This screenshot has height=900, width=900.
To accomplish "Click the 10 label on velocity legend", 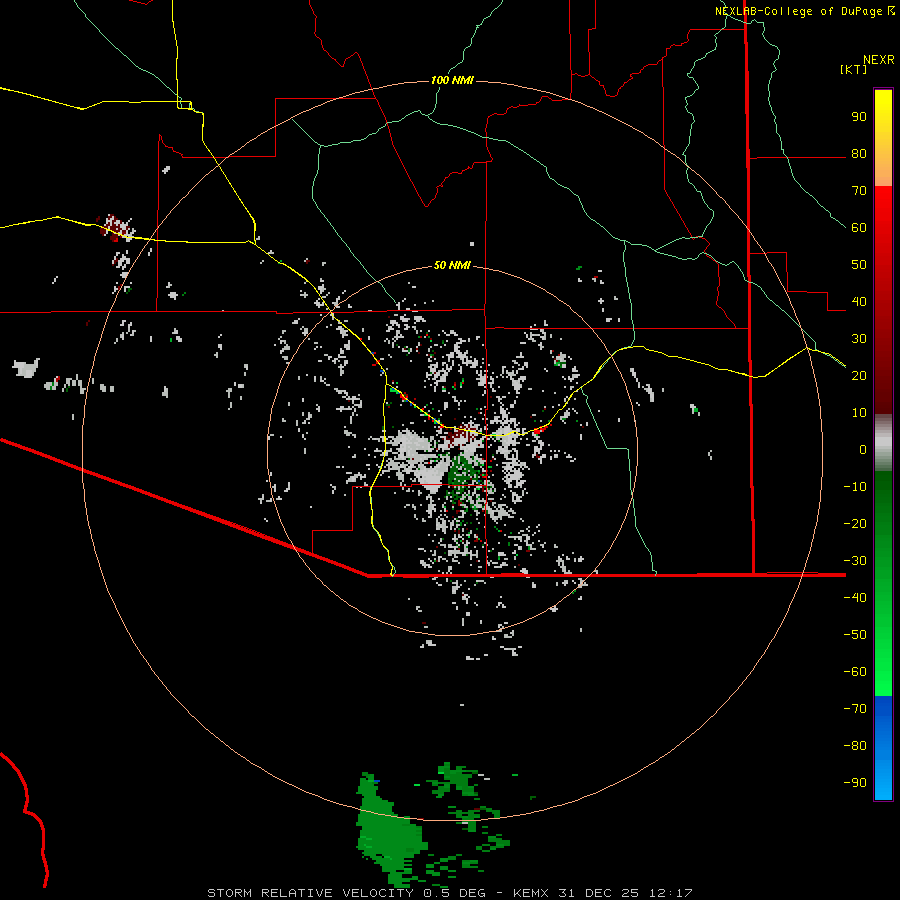I will tap(859, 413).
